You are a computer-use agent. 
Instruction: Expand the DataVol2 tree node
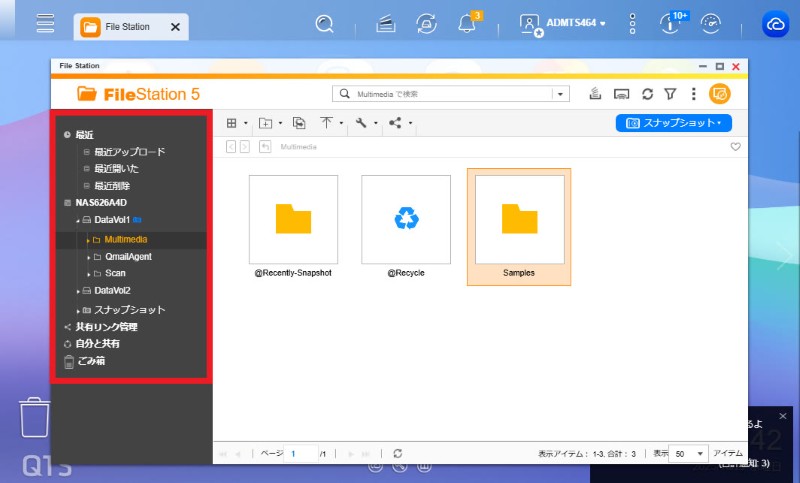tap(79, 290)
